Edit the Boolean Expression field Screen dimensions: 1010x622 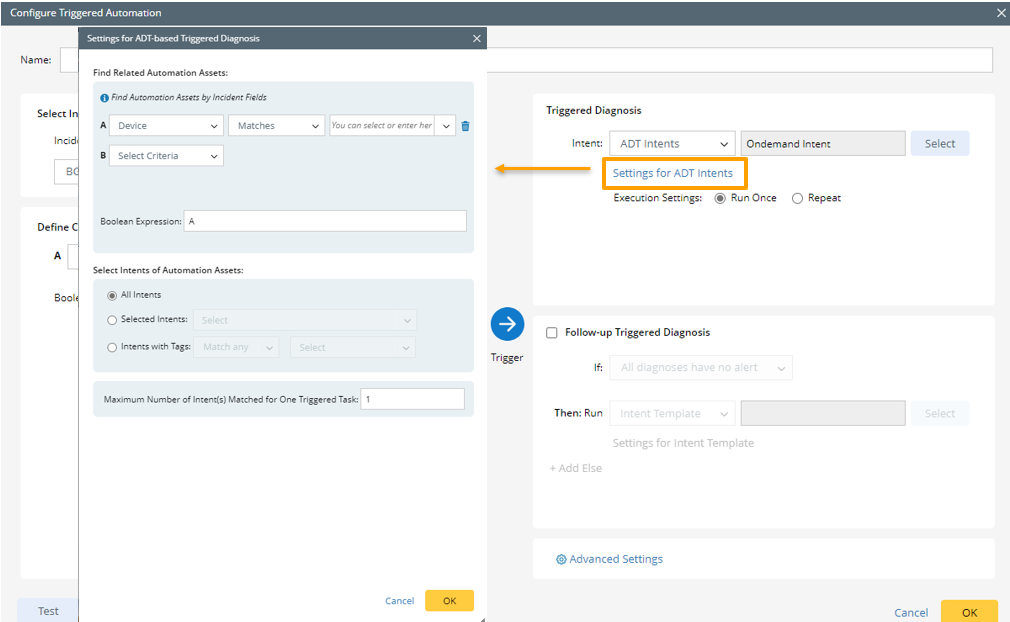click(x=324, y=221)
